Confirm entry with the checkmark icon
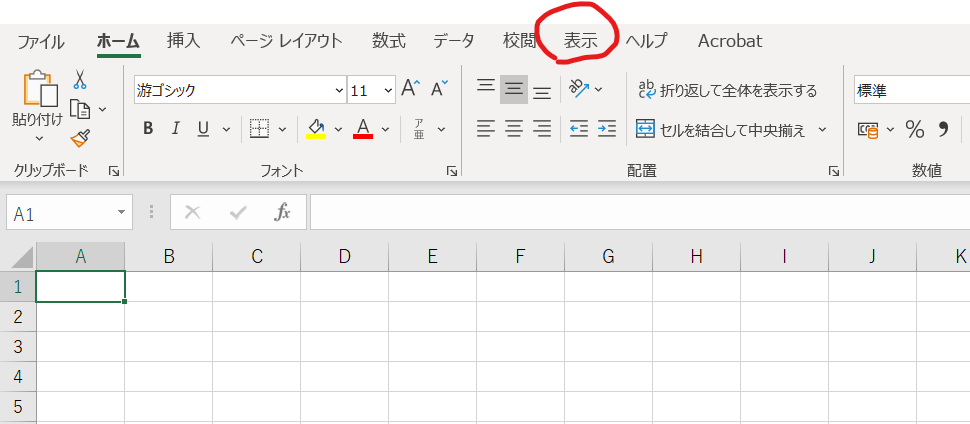 pos(238,213)
